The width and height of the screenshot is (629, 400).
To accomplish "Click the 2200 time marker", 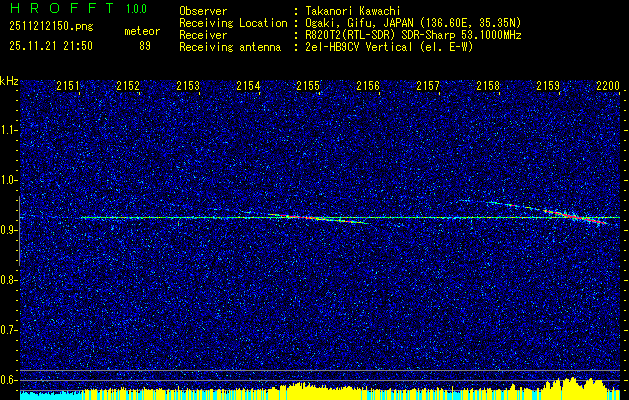I will point(608,86).
